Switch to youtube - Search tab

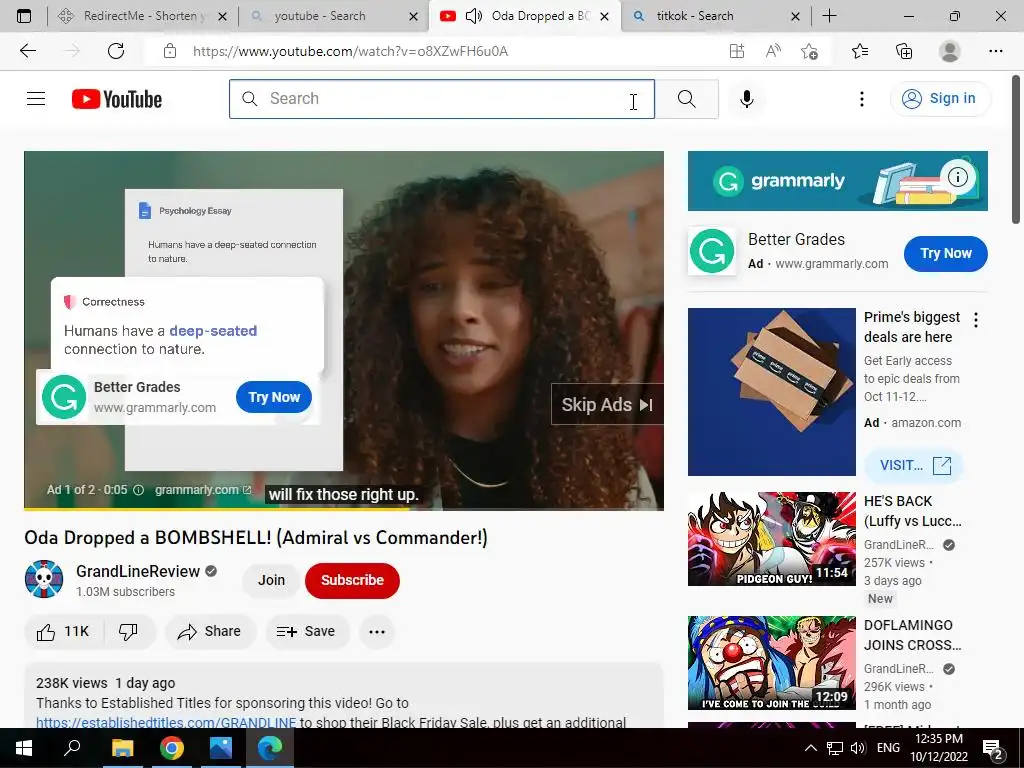tap(332, 16)
